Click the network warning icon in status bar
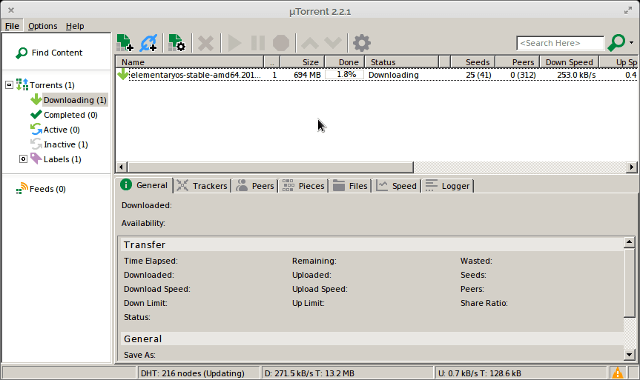This screenshot has width=640, height=380. pyautogui.click(x=617, y=373)
